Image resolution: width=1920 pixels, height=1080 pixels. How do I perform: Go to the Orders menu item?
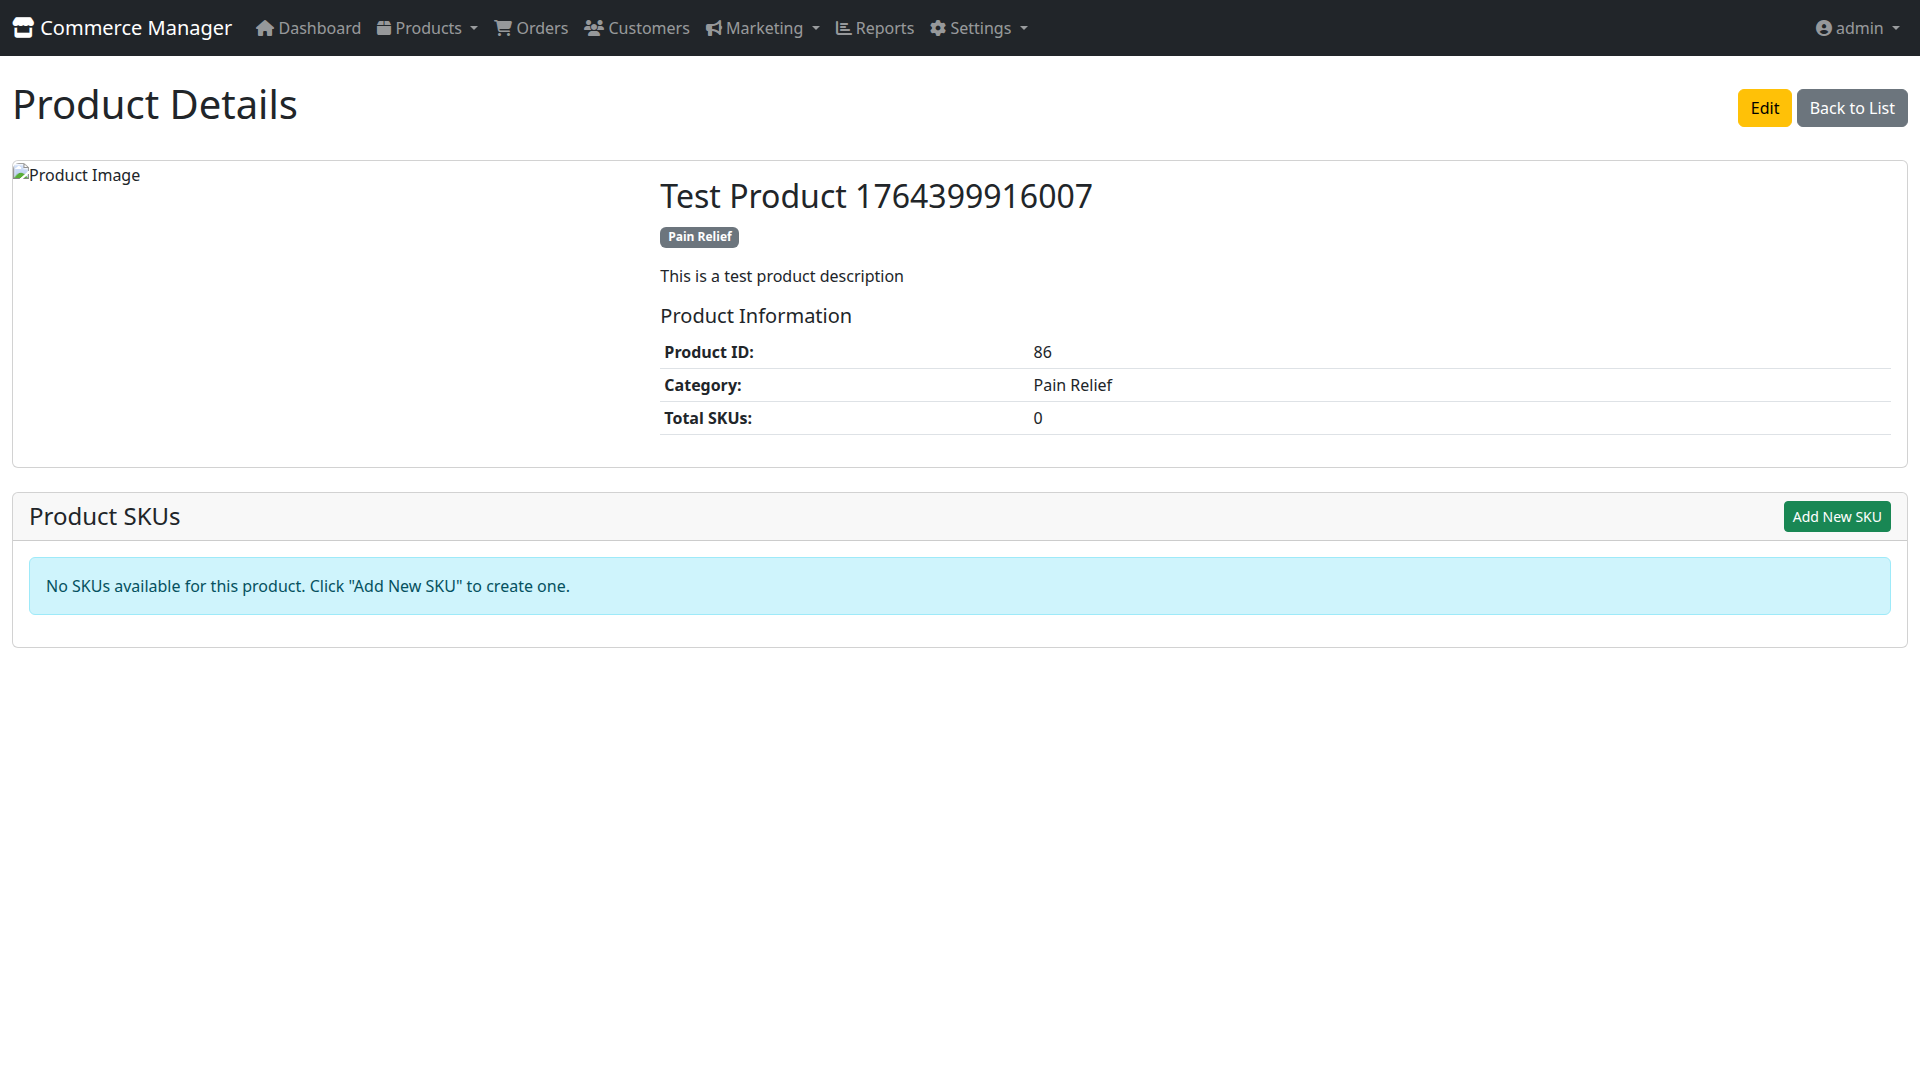point(542,28)
